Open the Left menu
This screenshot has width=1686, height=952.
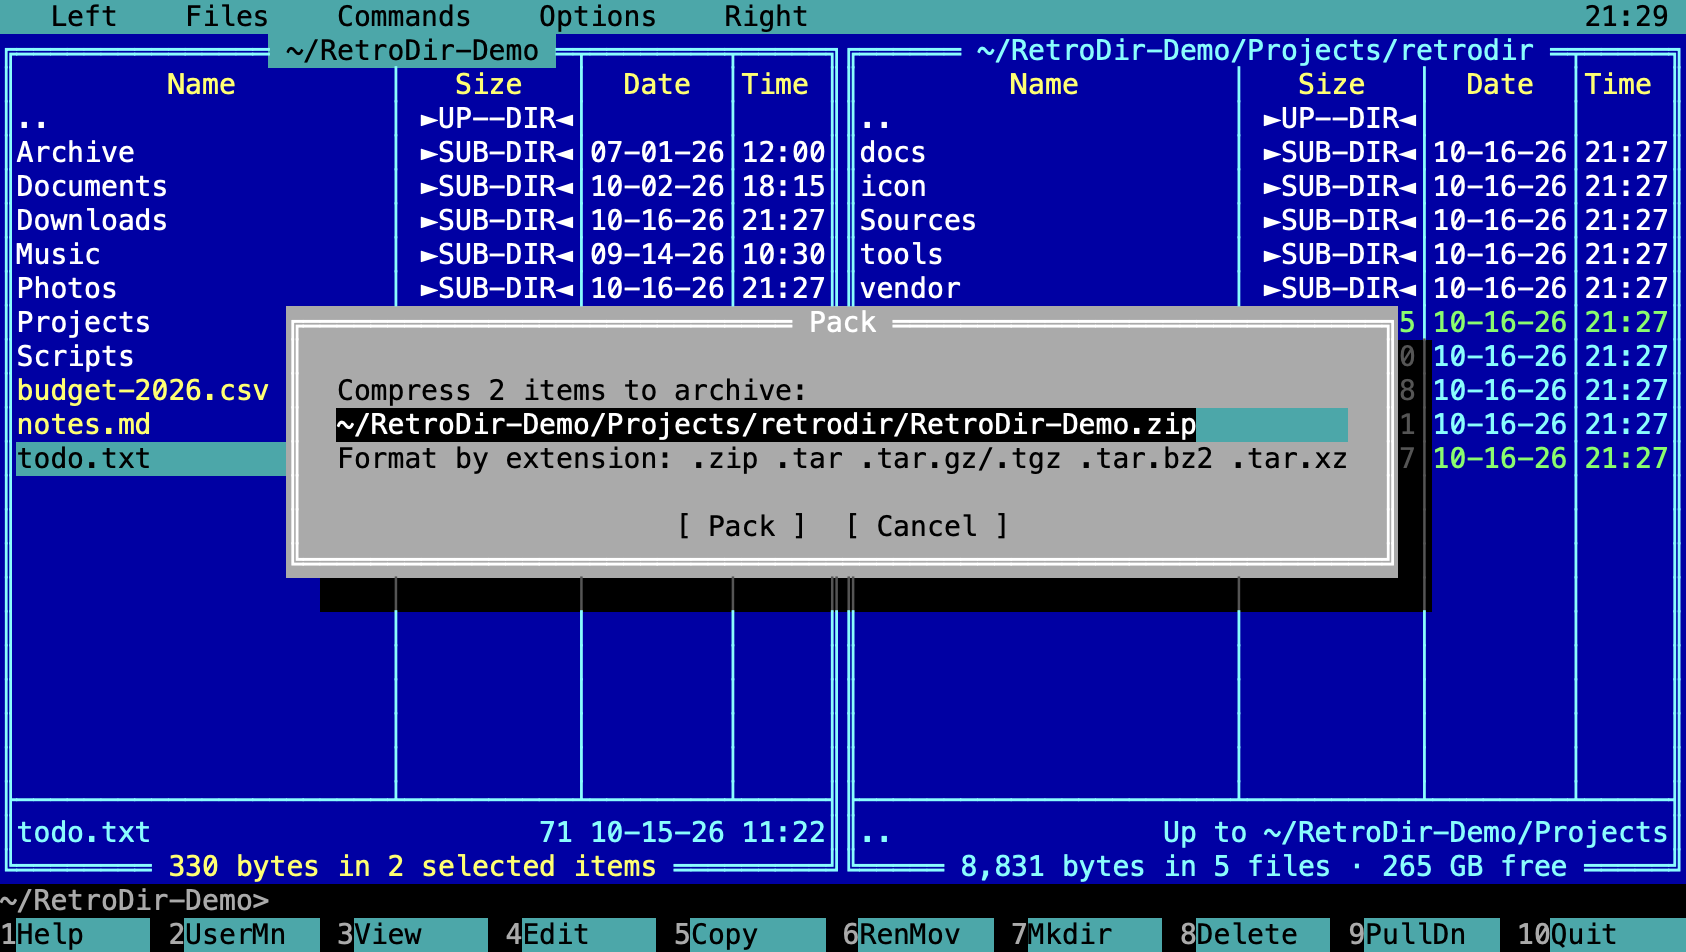84,16
